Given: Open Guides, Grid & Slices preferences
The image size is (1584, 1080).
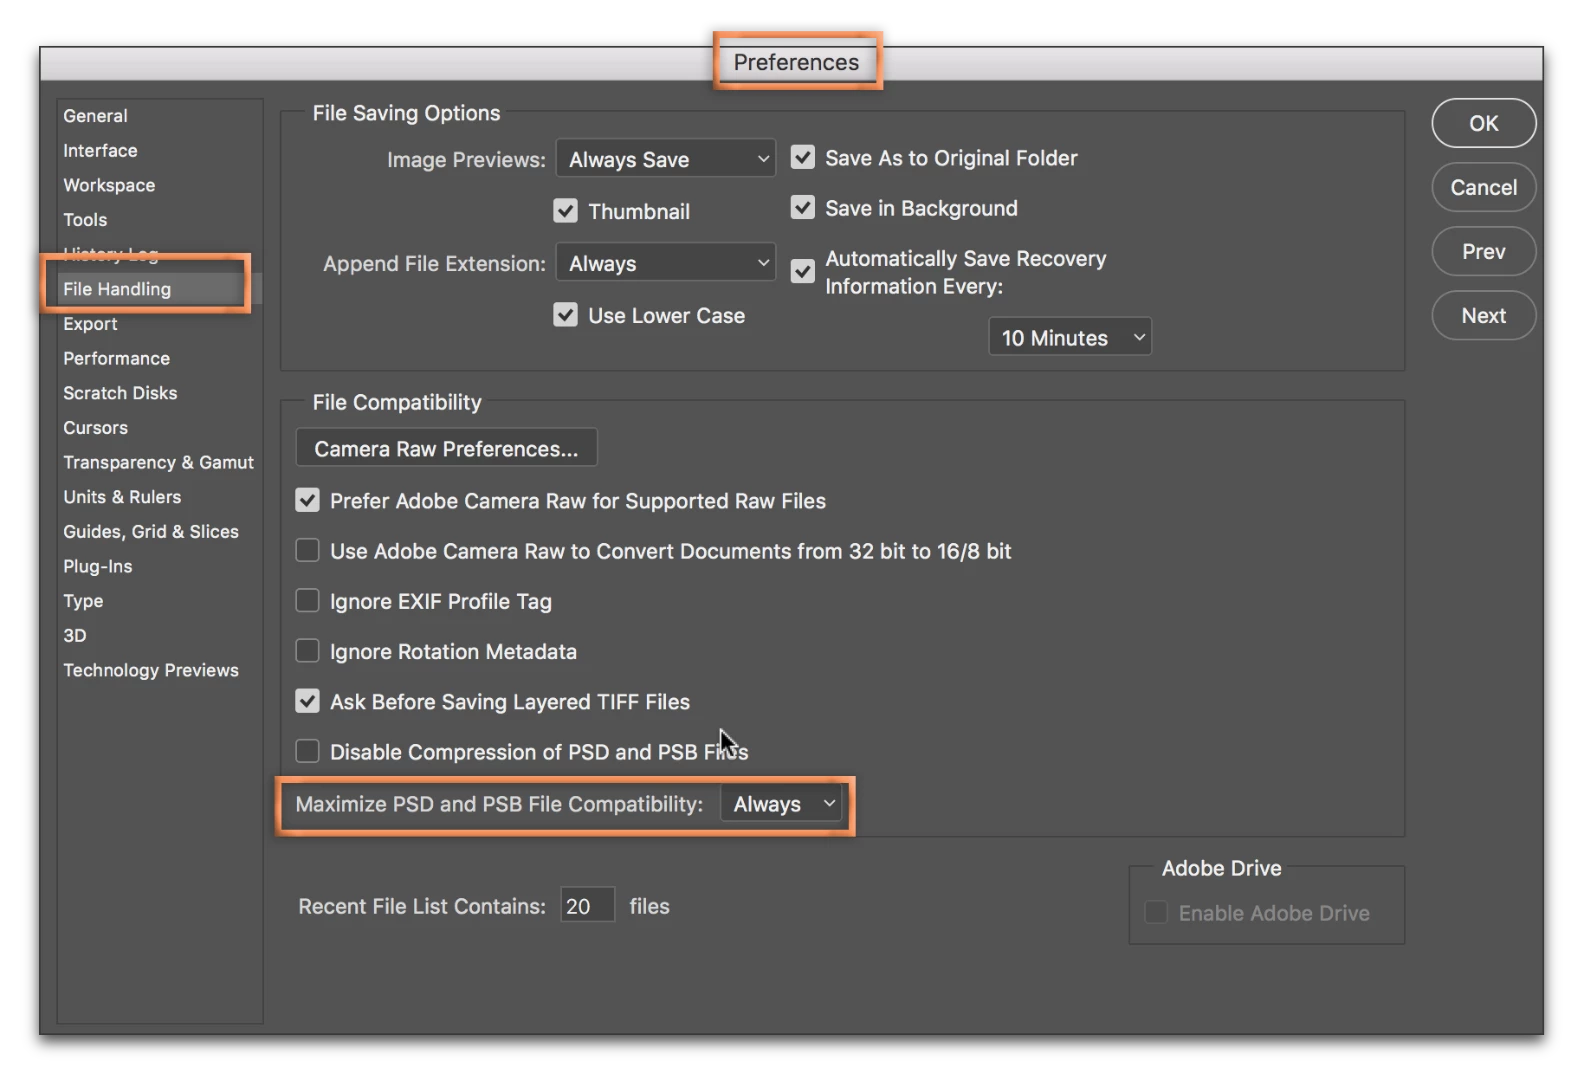Looking at the screenshot, I should pos(152,532).
